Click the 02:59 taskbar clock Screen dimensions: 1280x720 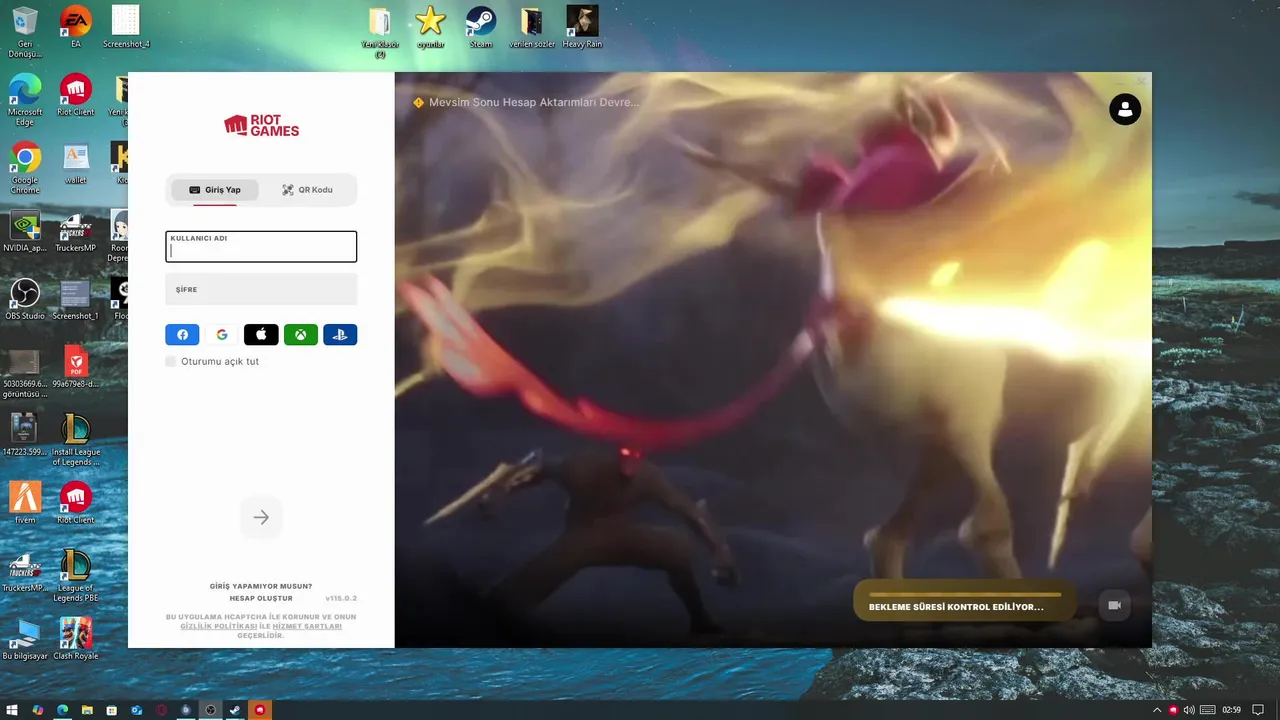coord(1231,710)
